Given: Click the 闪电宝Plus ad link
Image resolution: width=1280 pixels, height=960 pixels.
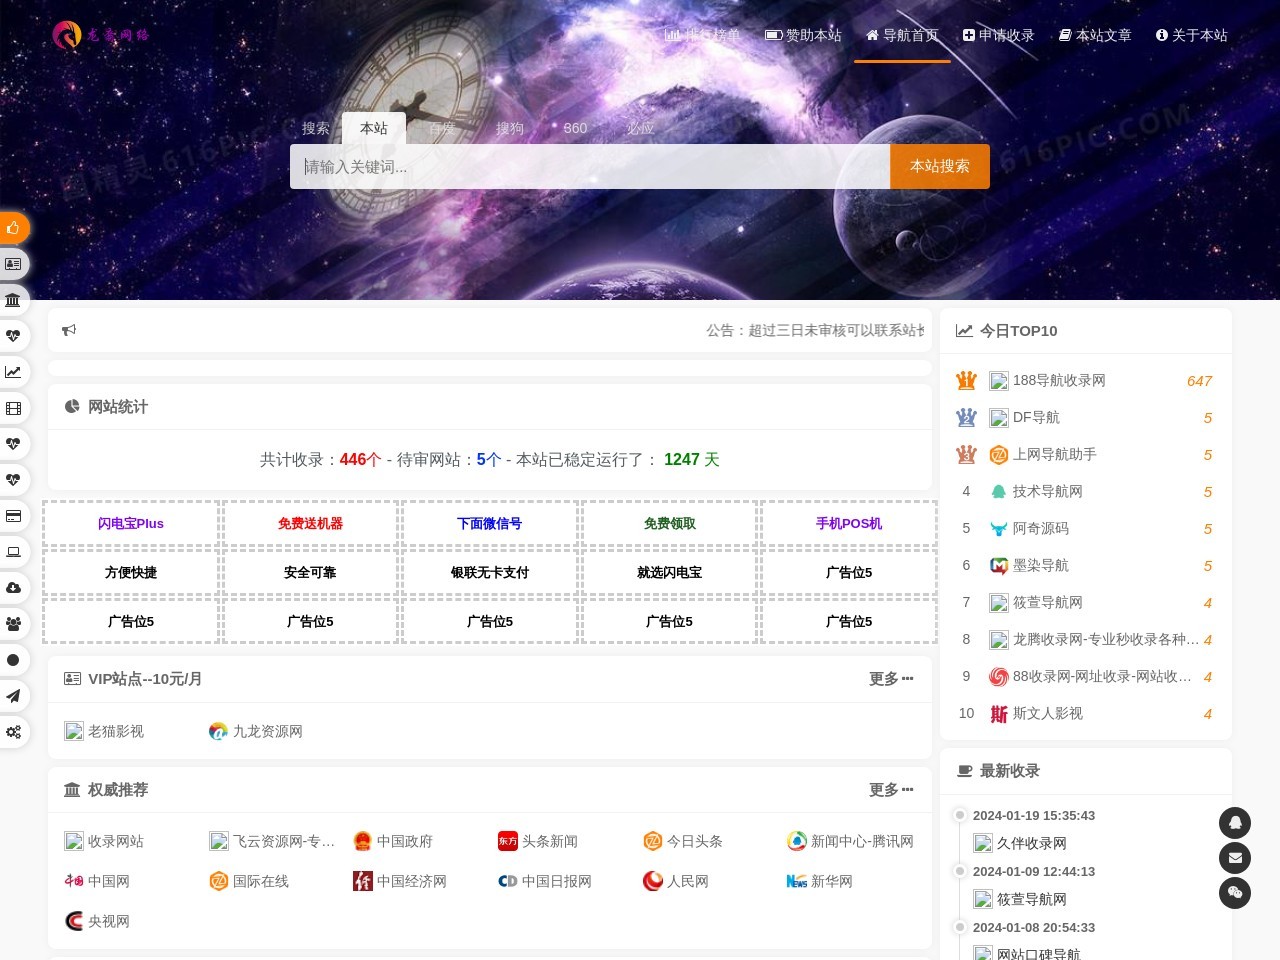Looking at the screenshot, I should coord(131,523).
